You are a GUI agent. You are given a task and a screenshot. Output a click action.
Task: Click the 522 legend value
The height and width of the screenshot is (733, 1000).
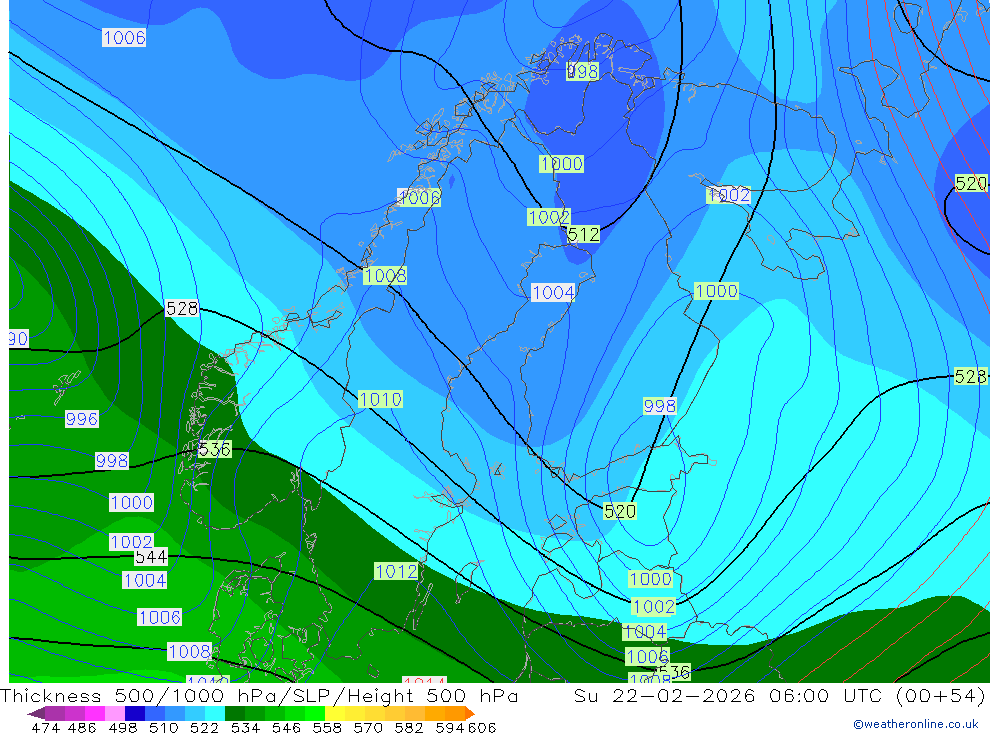205,727
